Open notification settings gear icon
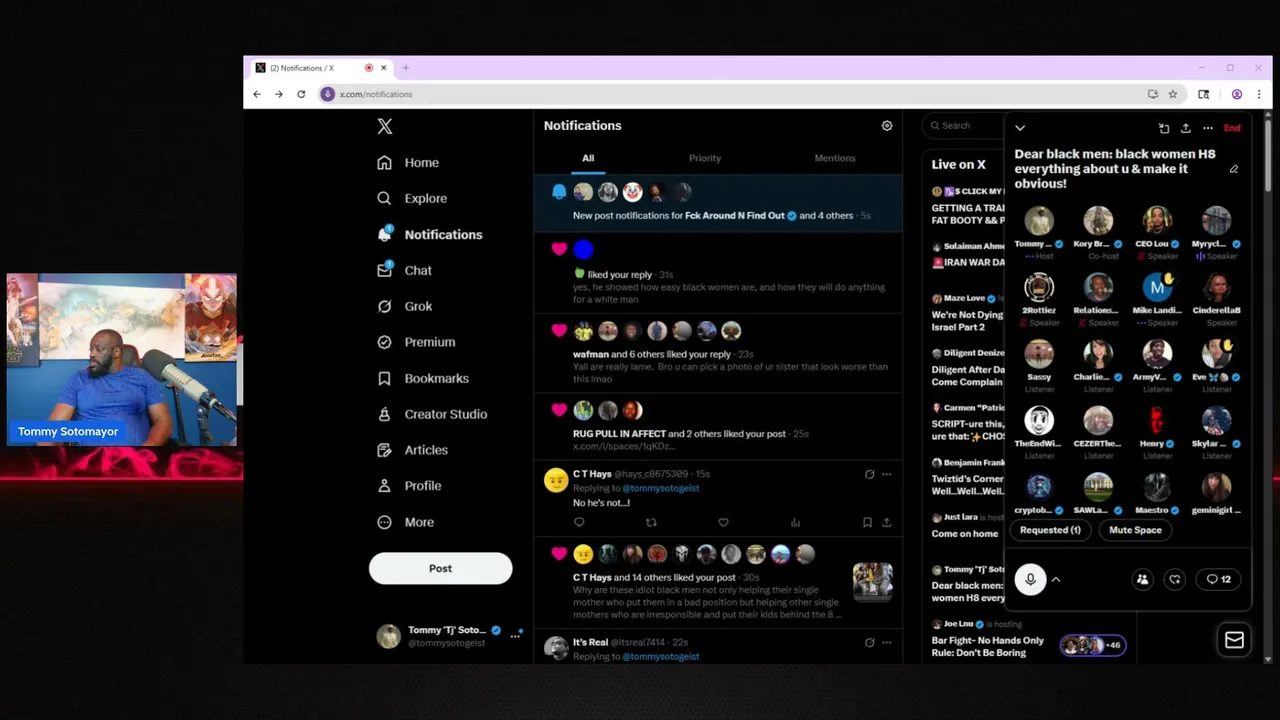 coord(886,126)
